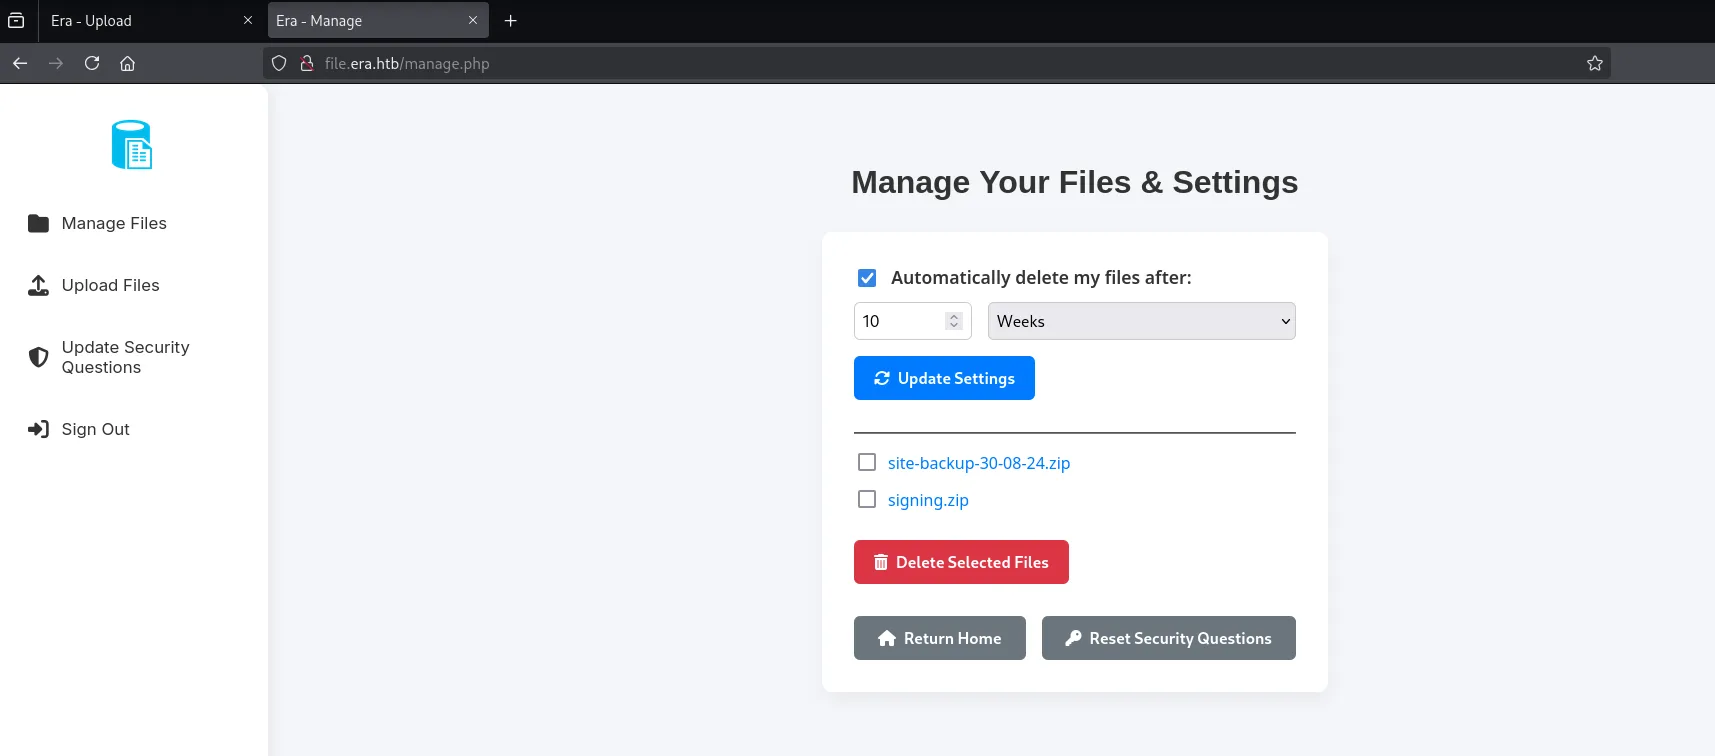Disable automatic file deletion checkbox
The image size is (1715, 756).
tap(867, 278)
